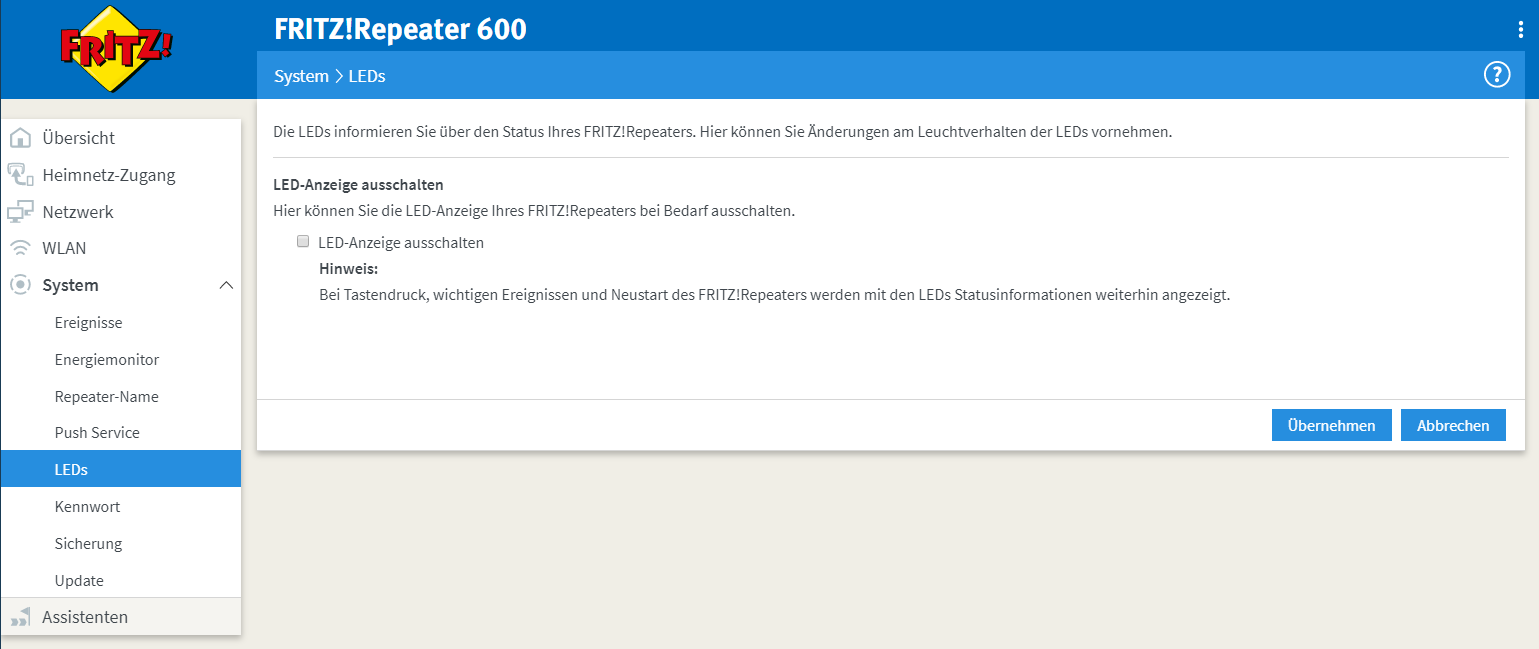Click the Abbrechen button
The width and height of the screenshot is (1539, 649).
click(1453, 425)
